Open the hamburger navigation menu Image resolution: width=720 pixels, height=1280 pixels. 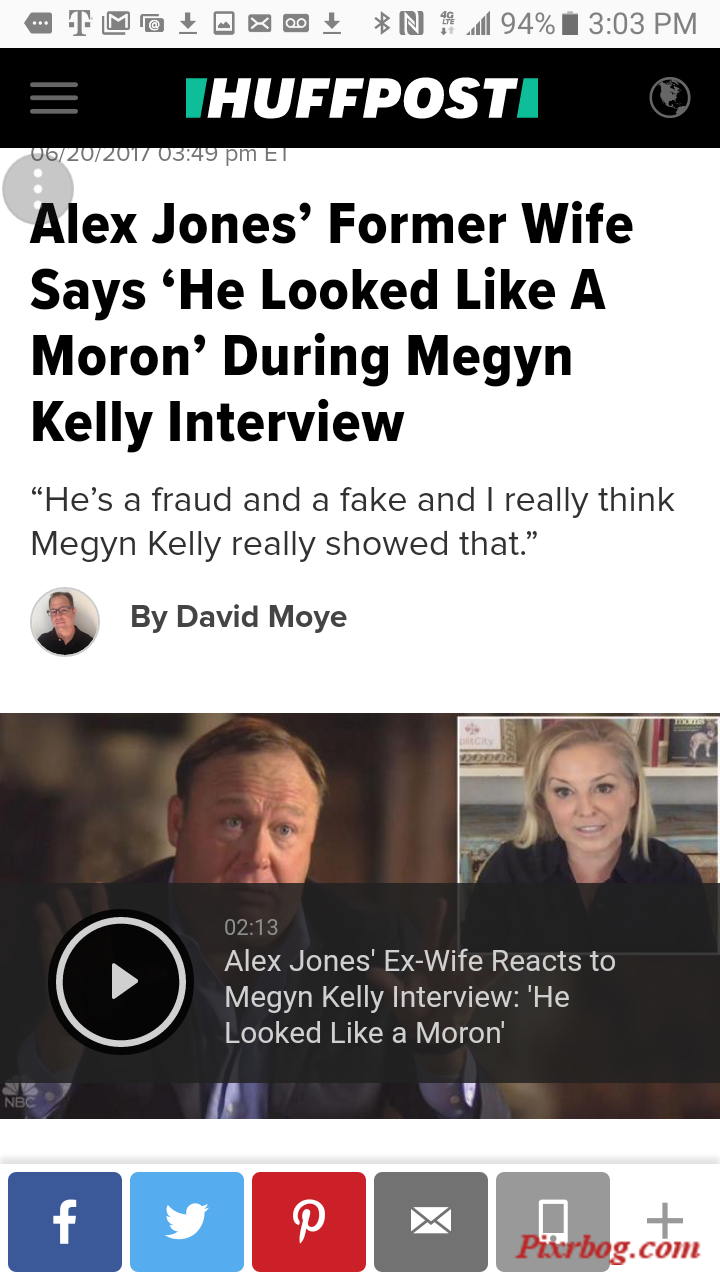coord(54,98)
